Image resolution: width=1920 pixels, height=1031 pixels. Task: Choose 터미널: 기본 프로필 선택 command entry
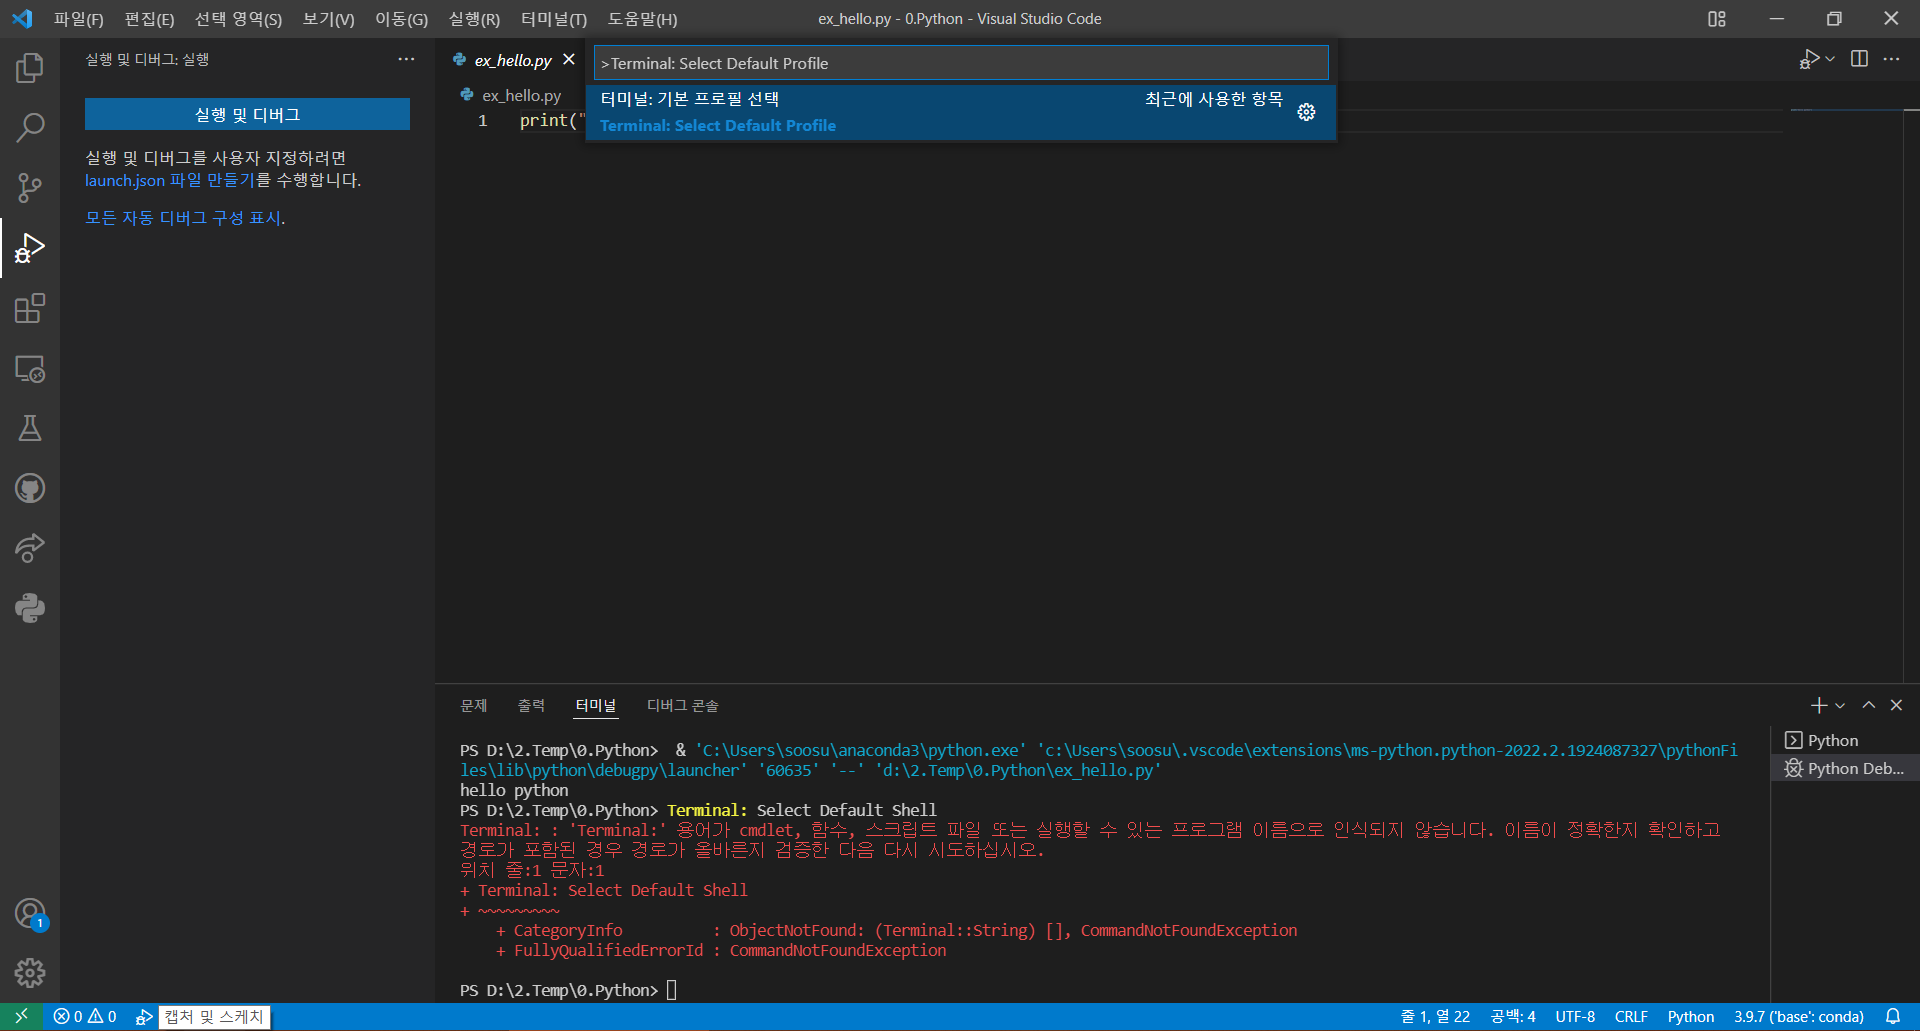coord(961,112)
